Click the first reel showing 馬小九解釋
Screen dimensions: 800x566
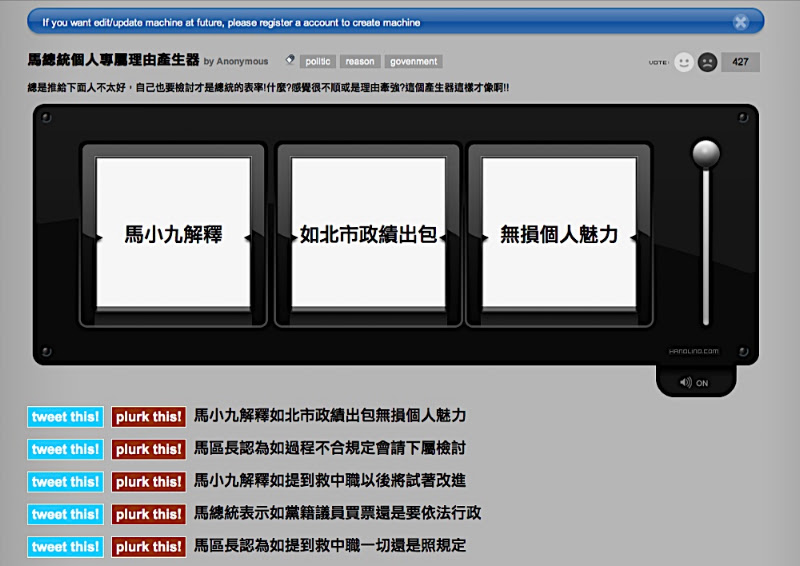tap(173, 233)
